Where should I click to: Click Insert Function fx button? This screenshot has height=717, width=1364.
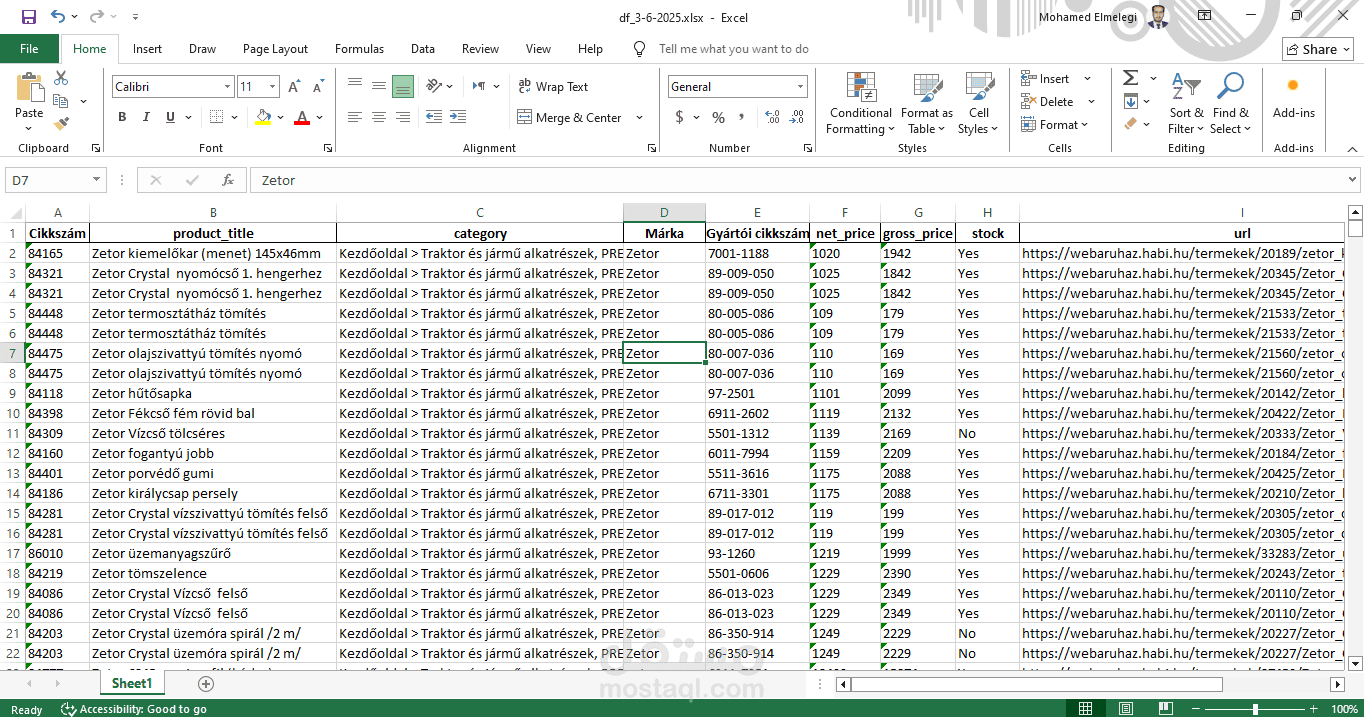tap(228, 180)
